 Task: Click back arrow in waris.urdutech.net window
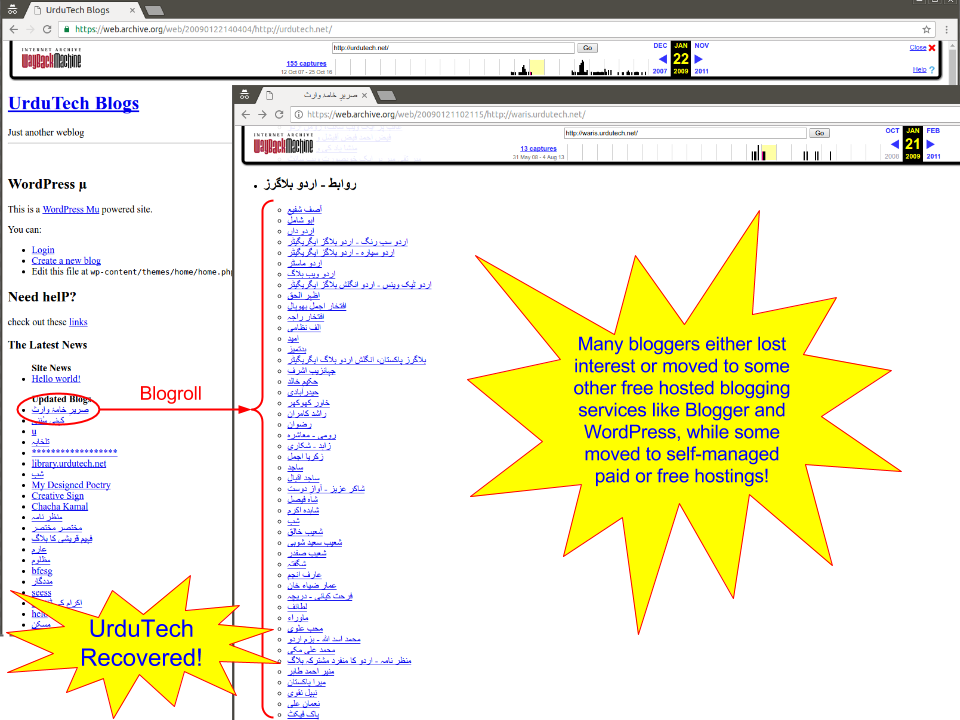point(246,114)
